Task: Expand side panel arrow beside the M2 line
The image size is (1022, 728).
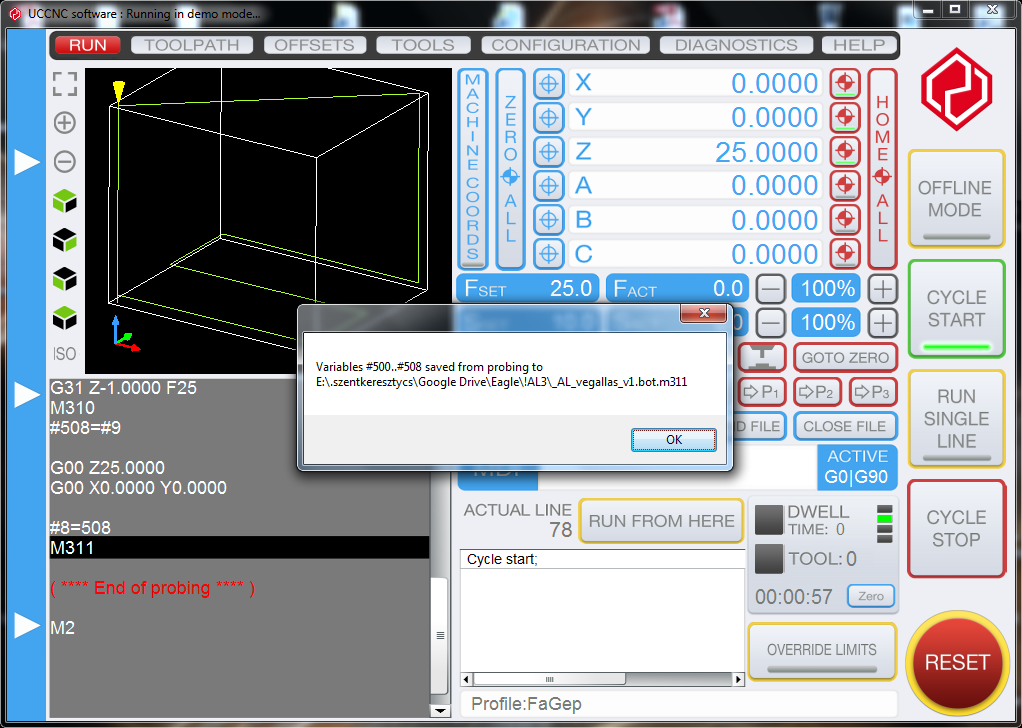Action: coord(27,625)
